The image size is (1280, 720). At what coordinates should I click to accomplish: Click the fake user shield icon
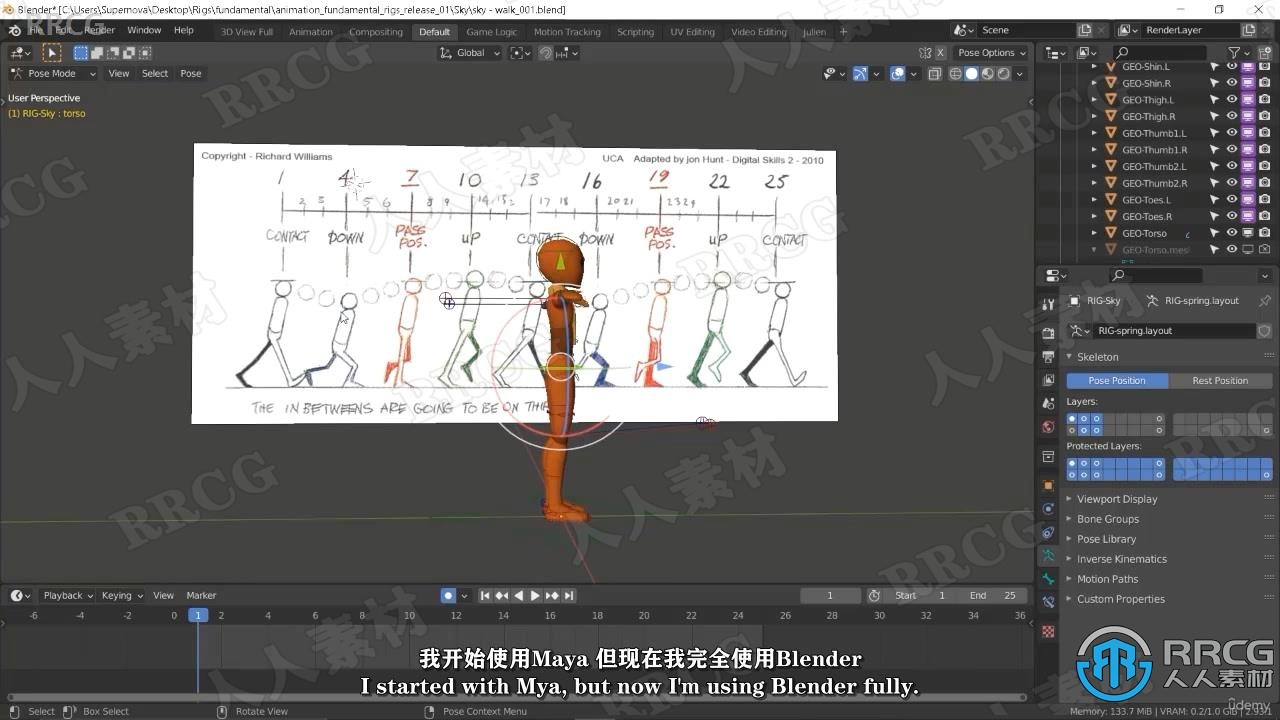1264,331
